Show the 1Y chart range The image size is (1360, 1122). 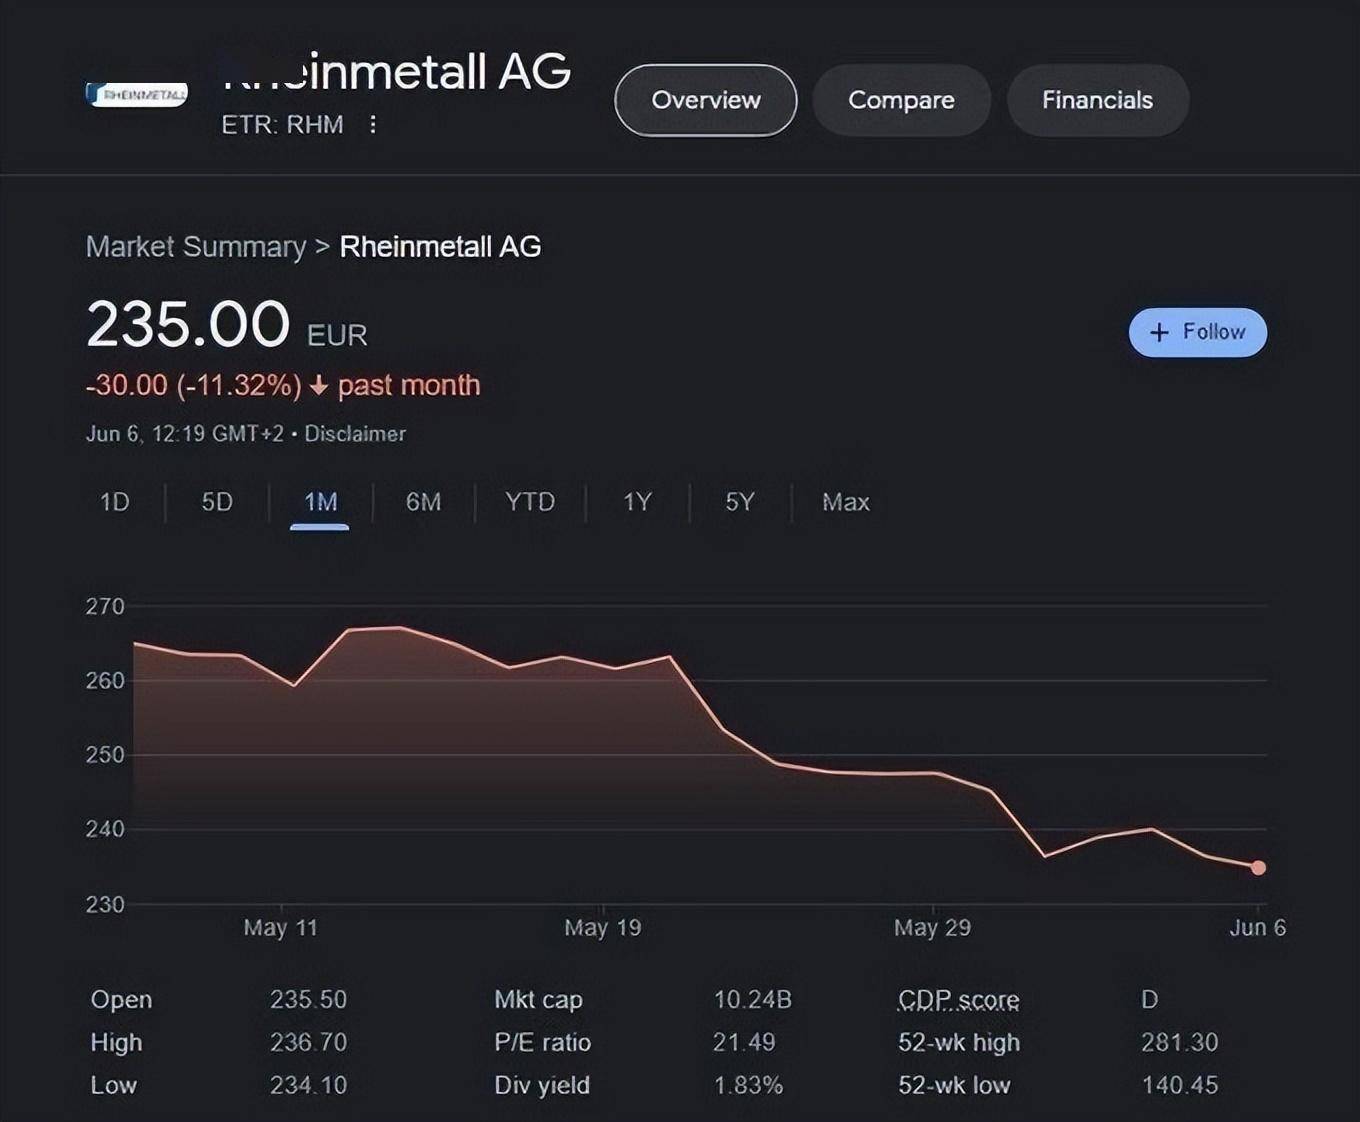click(x=637, y=502)
